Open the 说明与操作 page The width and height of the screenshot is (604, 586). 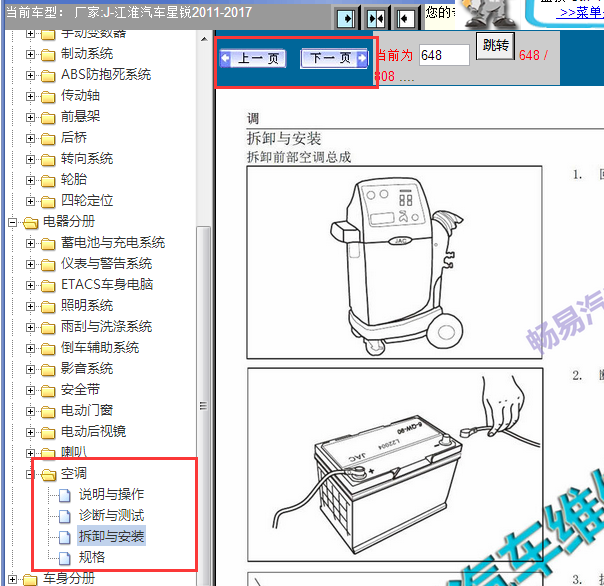pos(111,494)
